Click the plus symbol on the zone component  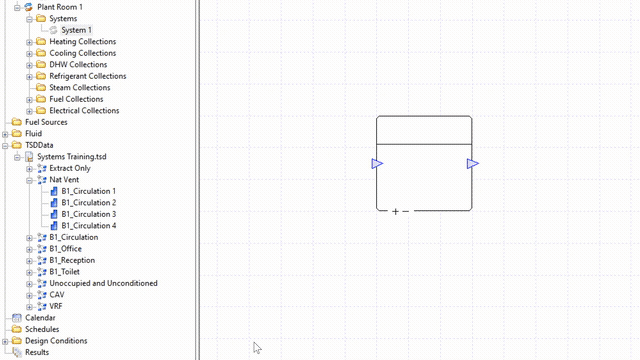tap(395, 211)
